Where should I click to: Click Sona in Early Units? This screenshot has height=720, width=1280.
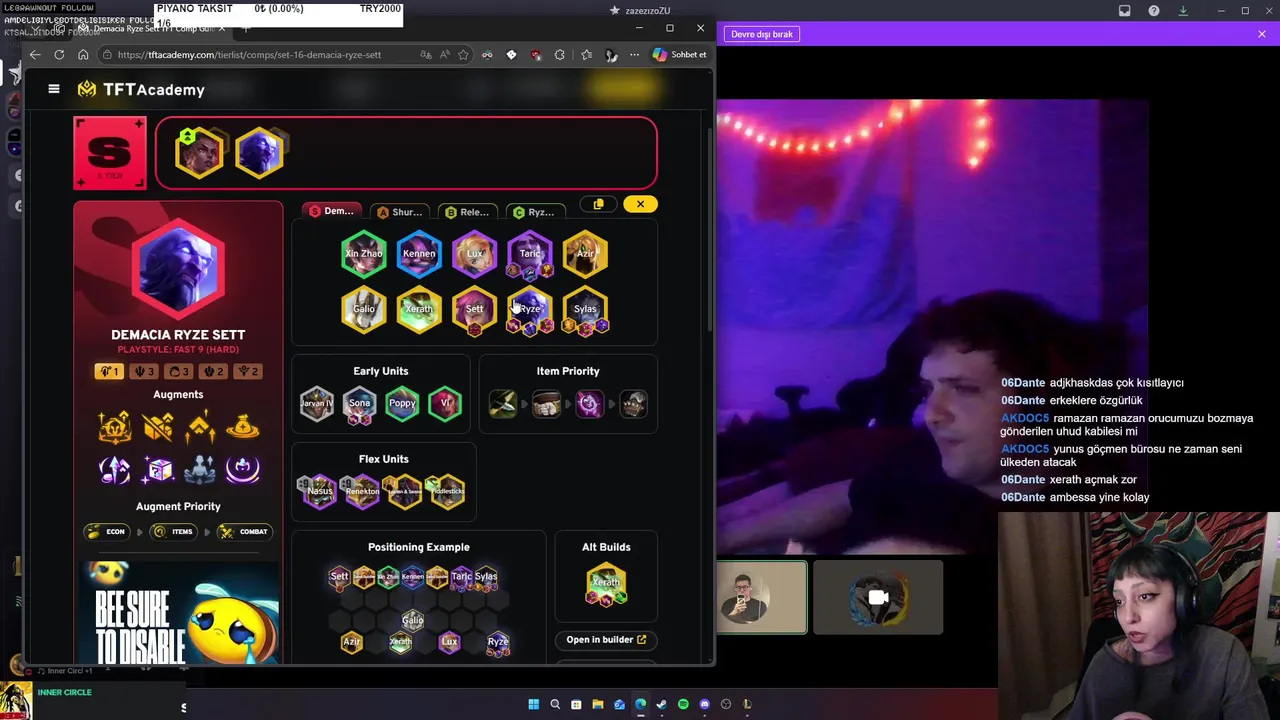(359, 403)
